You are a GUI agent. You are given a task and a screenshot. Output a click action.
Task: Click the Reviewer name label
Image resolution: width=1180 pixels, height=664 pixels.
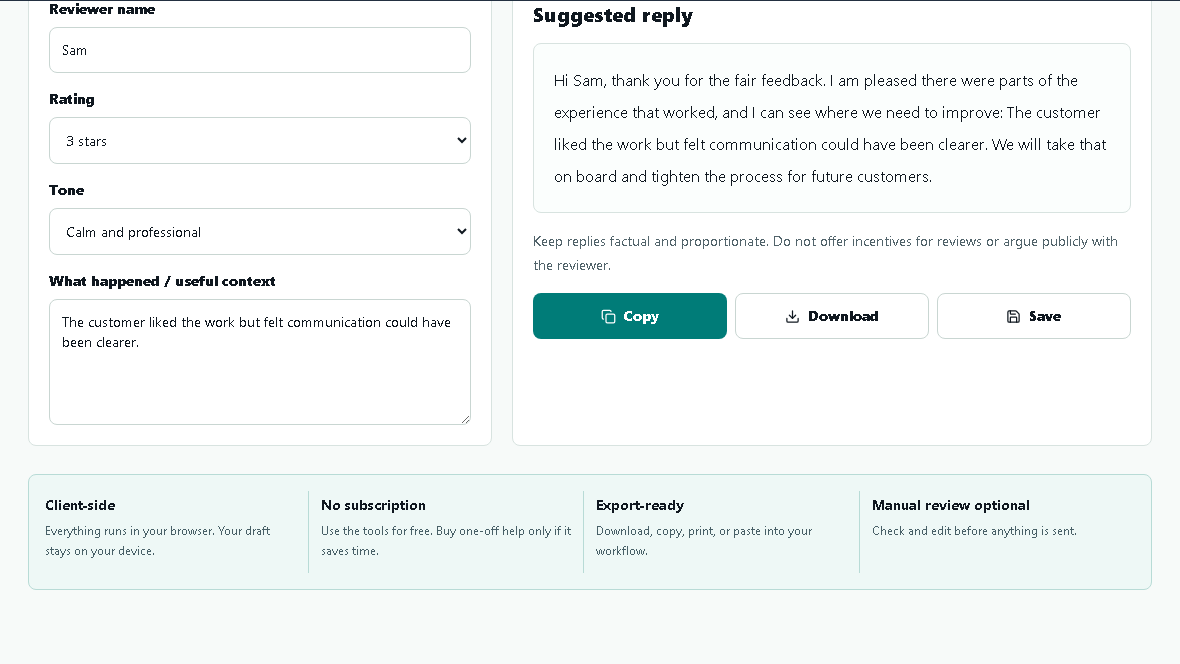(102, 9)
